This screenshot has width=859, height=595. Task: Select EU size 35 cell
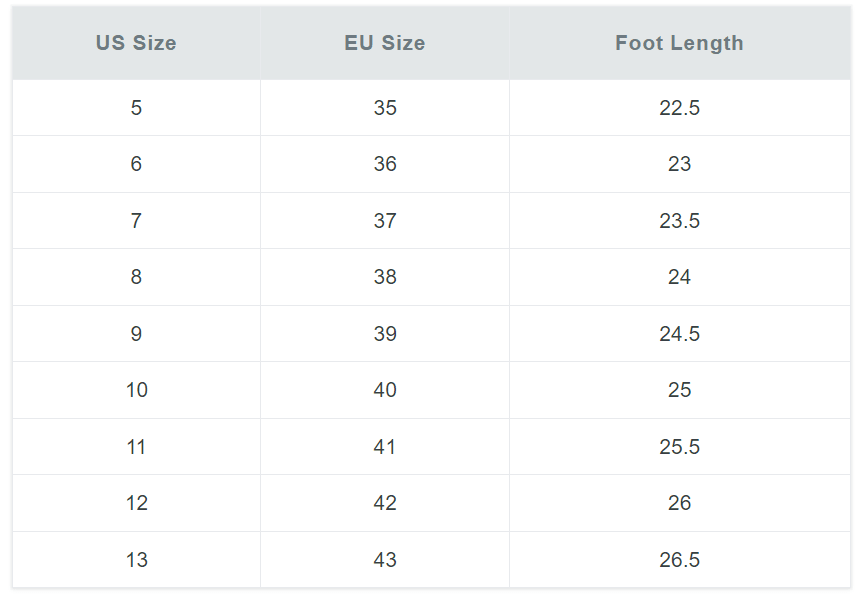pyautogui.click(x=385, y=108)
